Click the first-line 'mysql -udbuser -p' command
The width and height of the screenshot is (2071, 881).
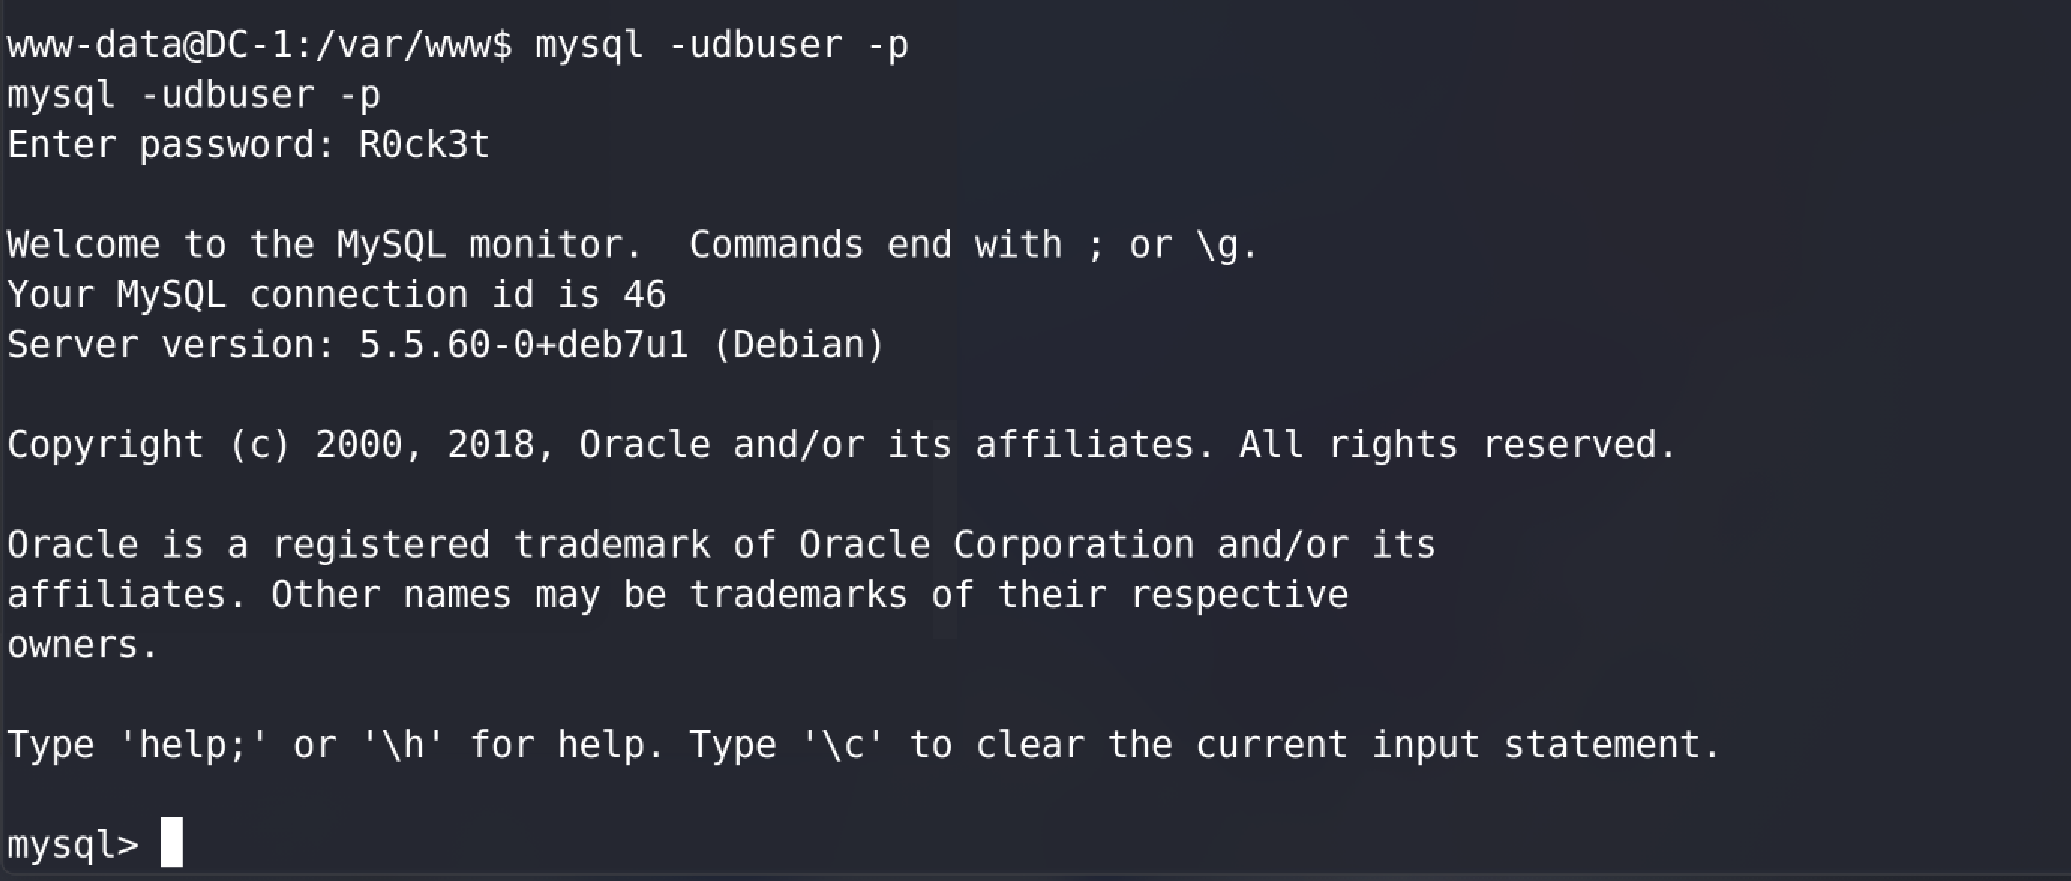point(721,45)
